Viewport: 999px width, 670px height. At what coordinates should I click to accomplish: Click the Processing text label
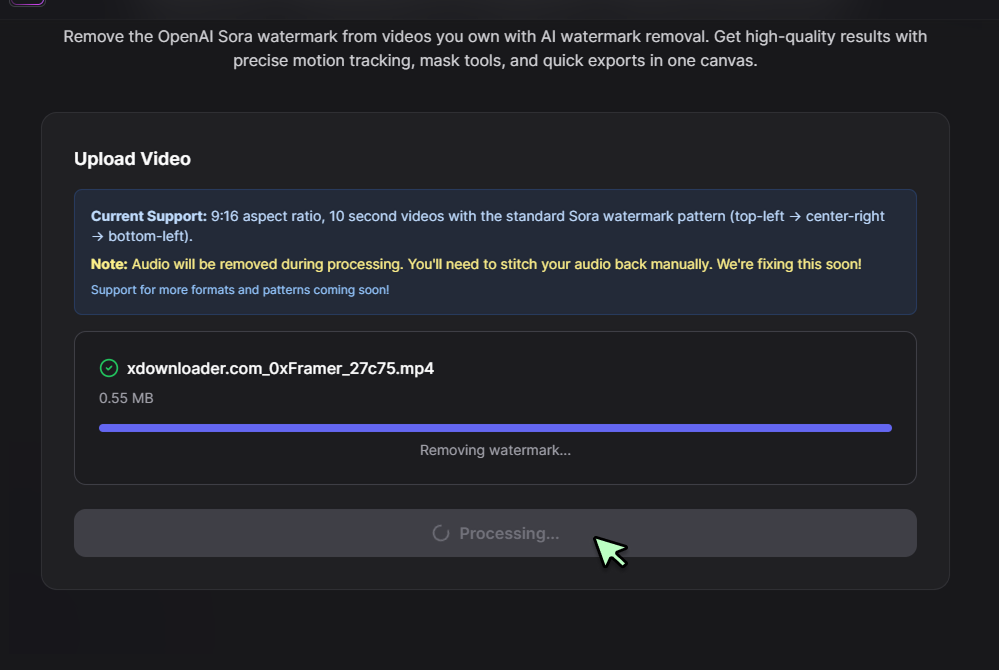tap(510, 533)
